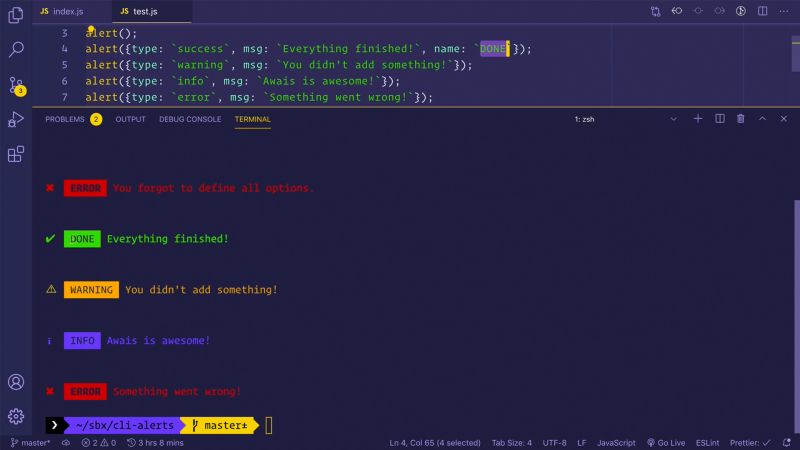
Task: Select language mode JavaScript
Action: point(616,442)
